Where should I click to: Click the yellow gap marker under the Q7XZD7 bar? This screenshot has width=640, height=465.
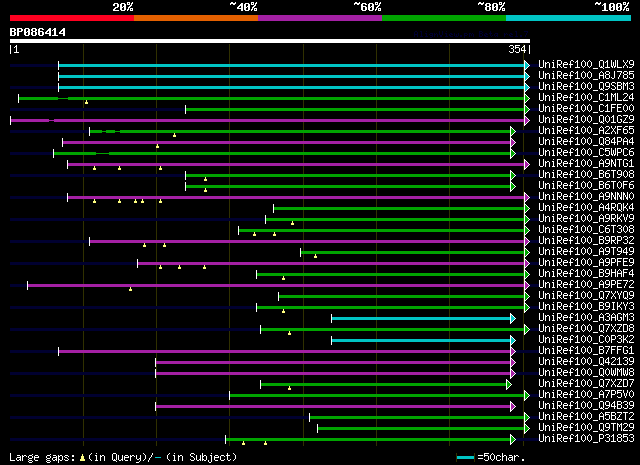tap(289, 389)
